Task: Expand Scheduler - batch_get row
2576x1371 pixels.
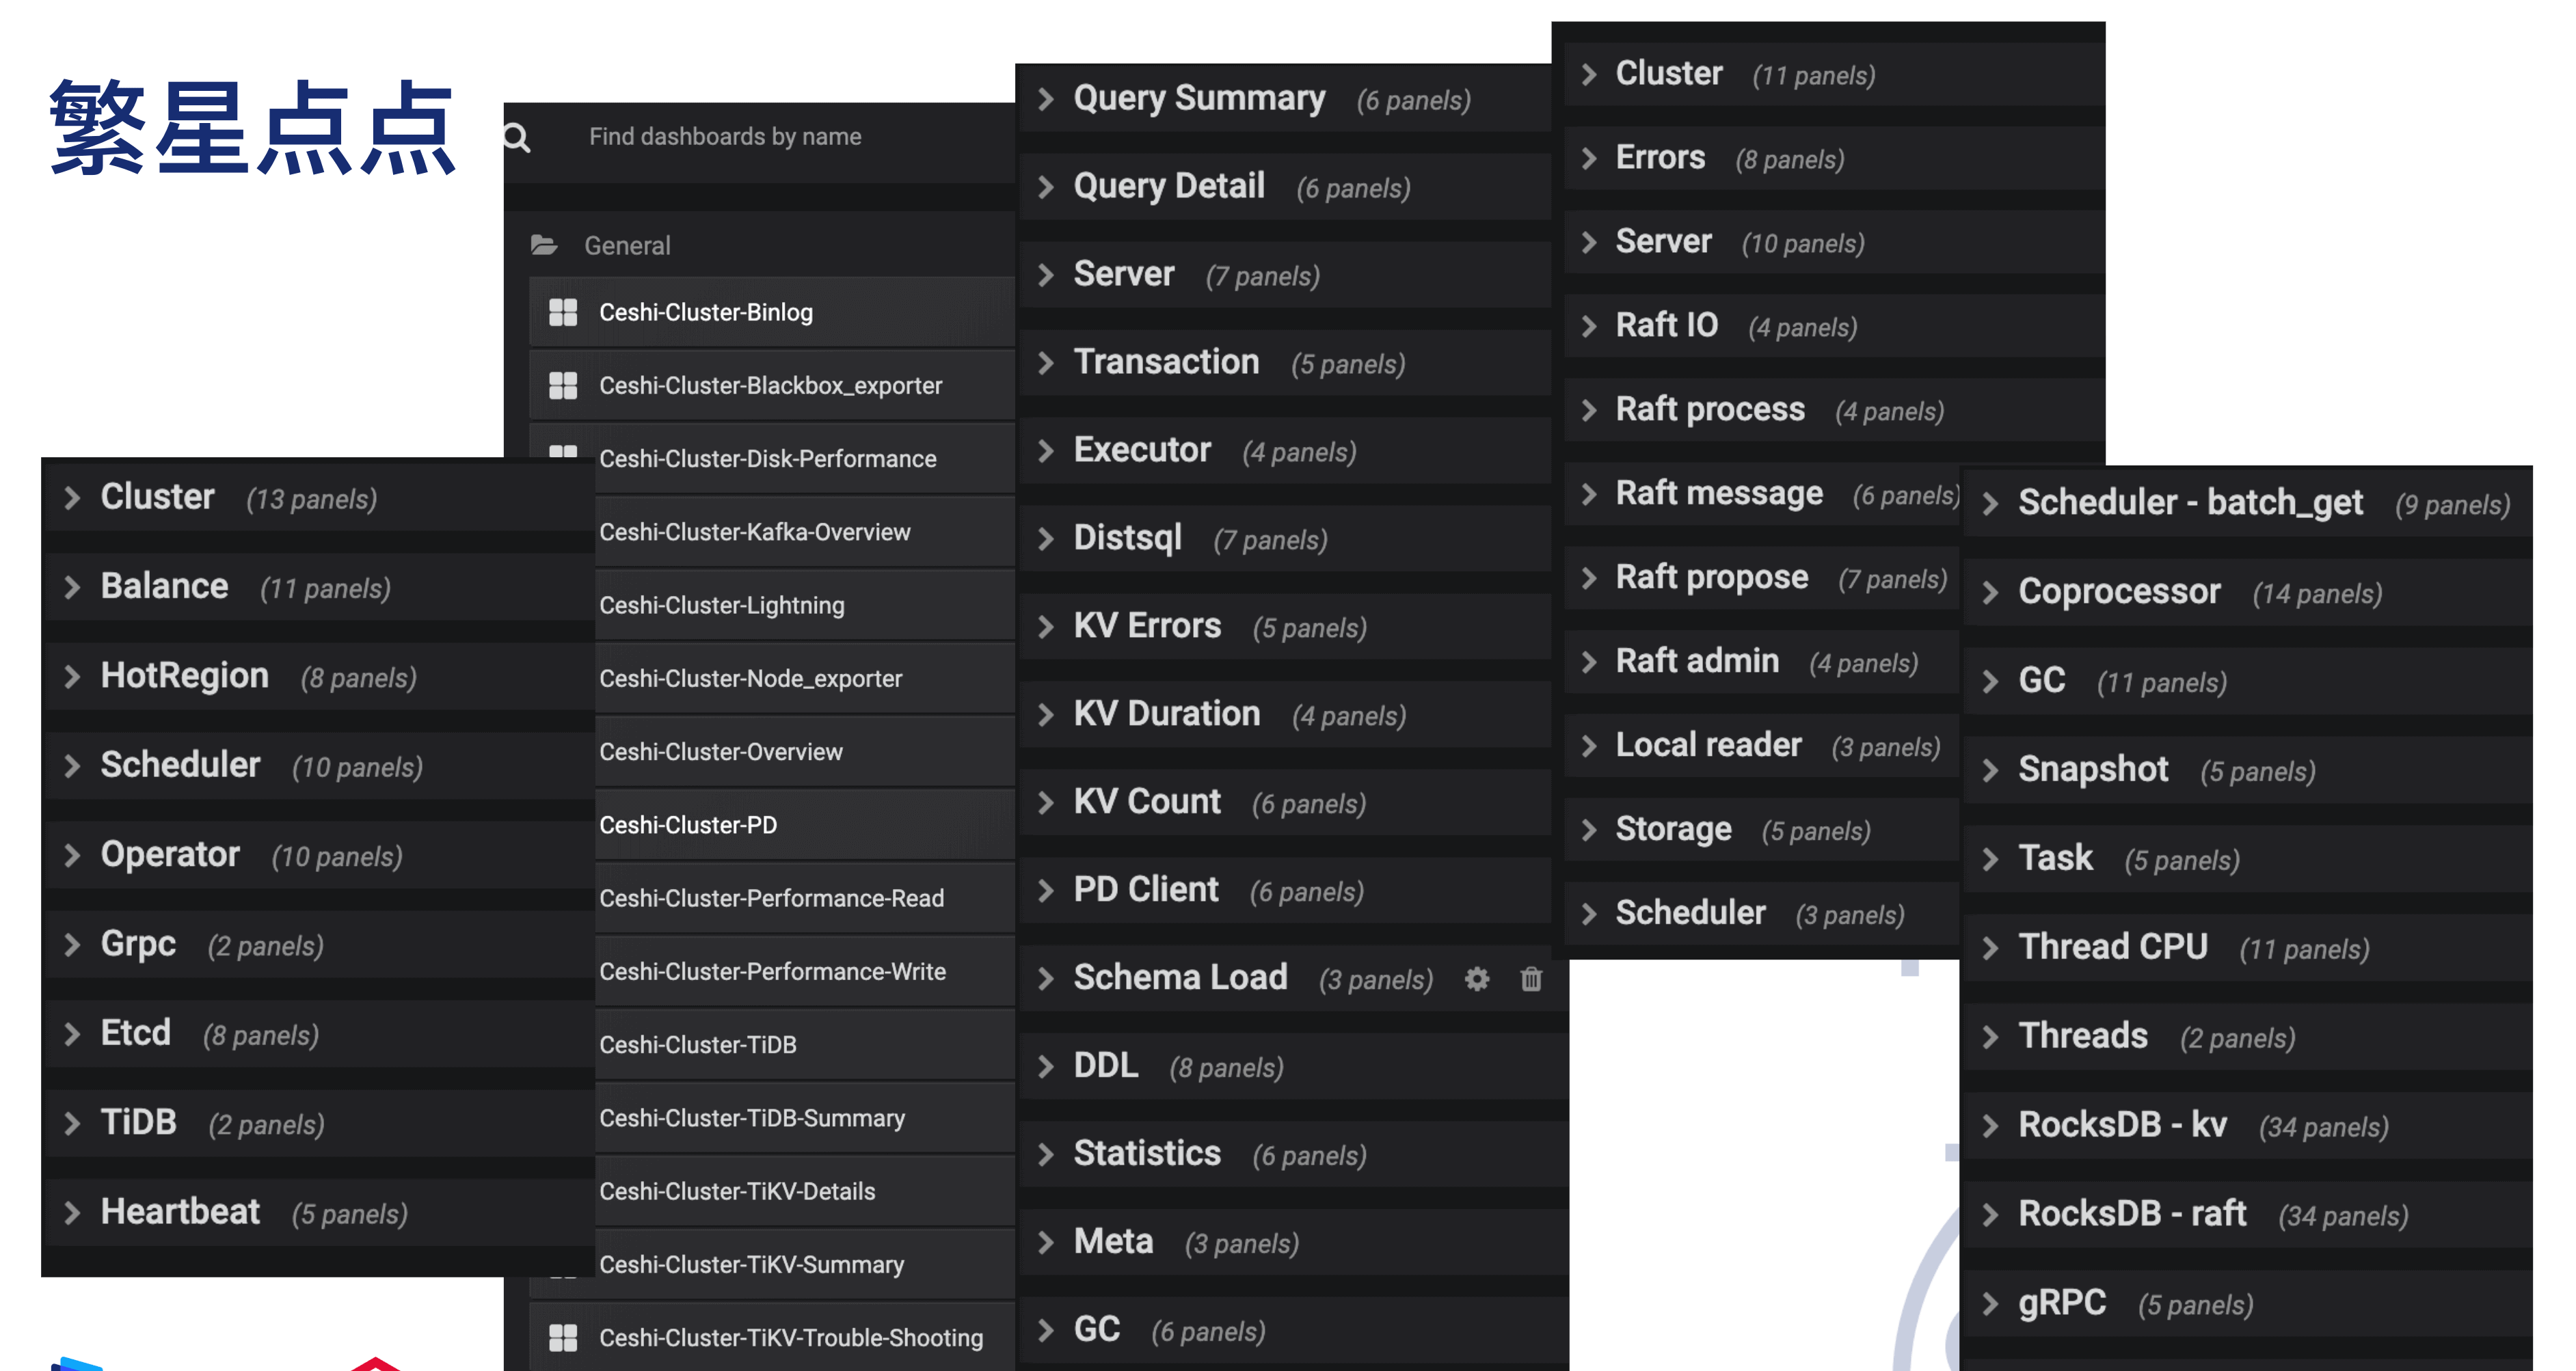Action: click(x=2248, y=503)
